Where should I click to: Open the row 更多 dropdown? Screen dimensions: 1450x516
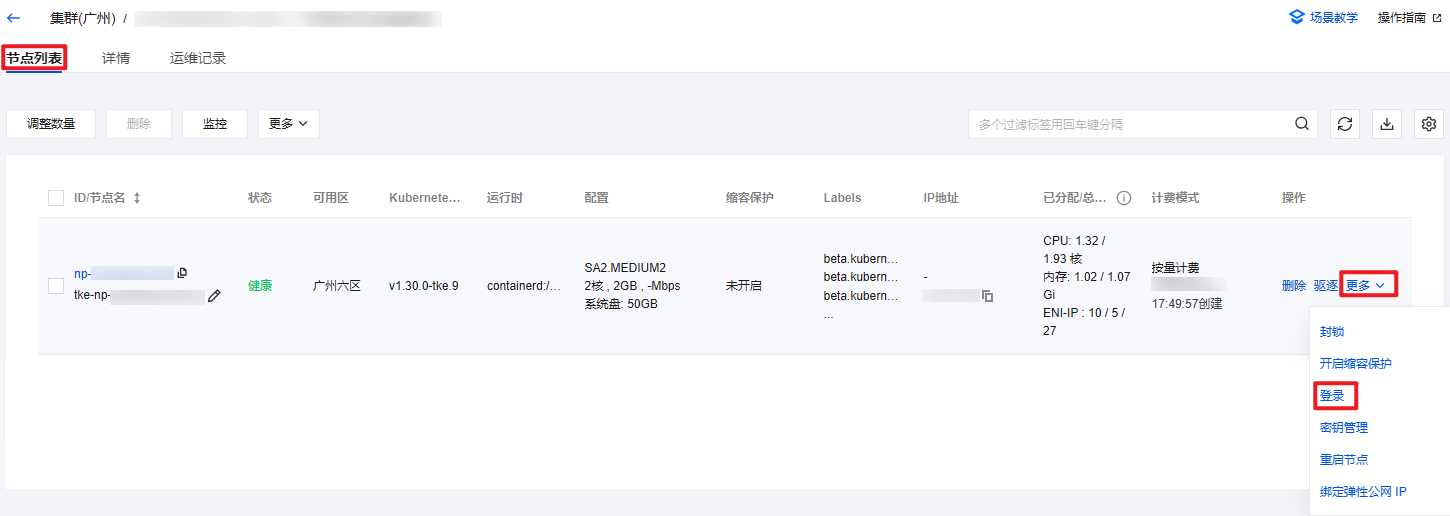(x=1366, y=286)
